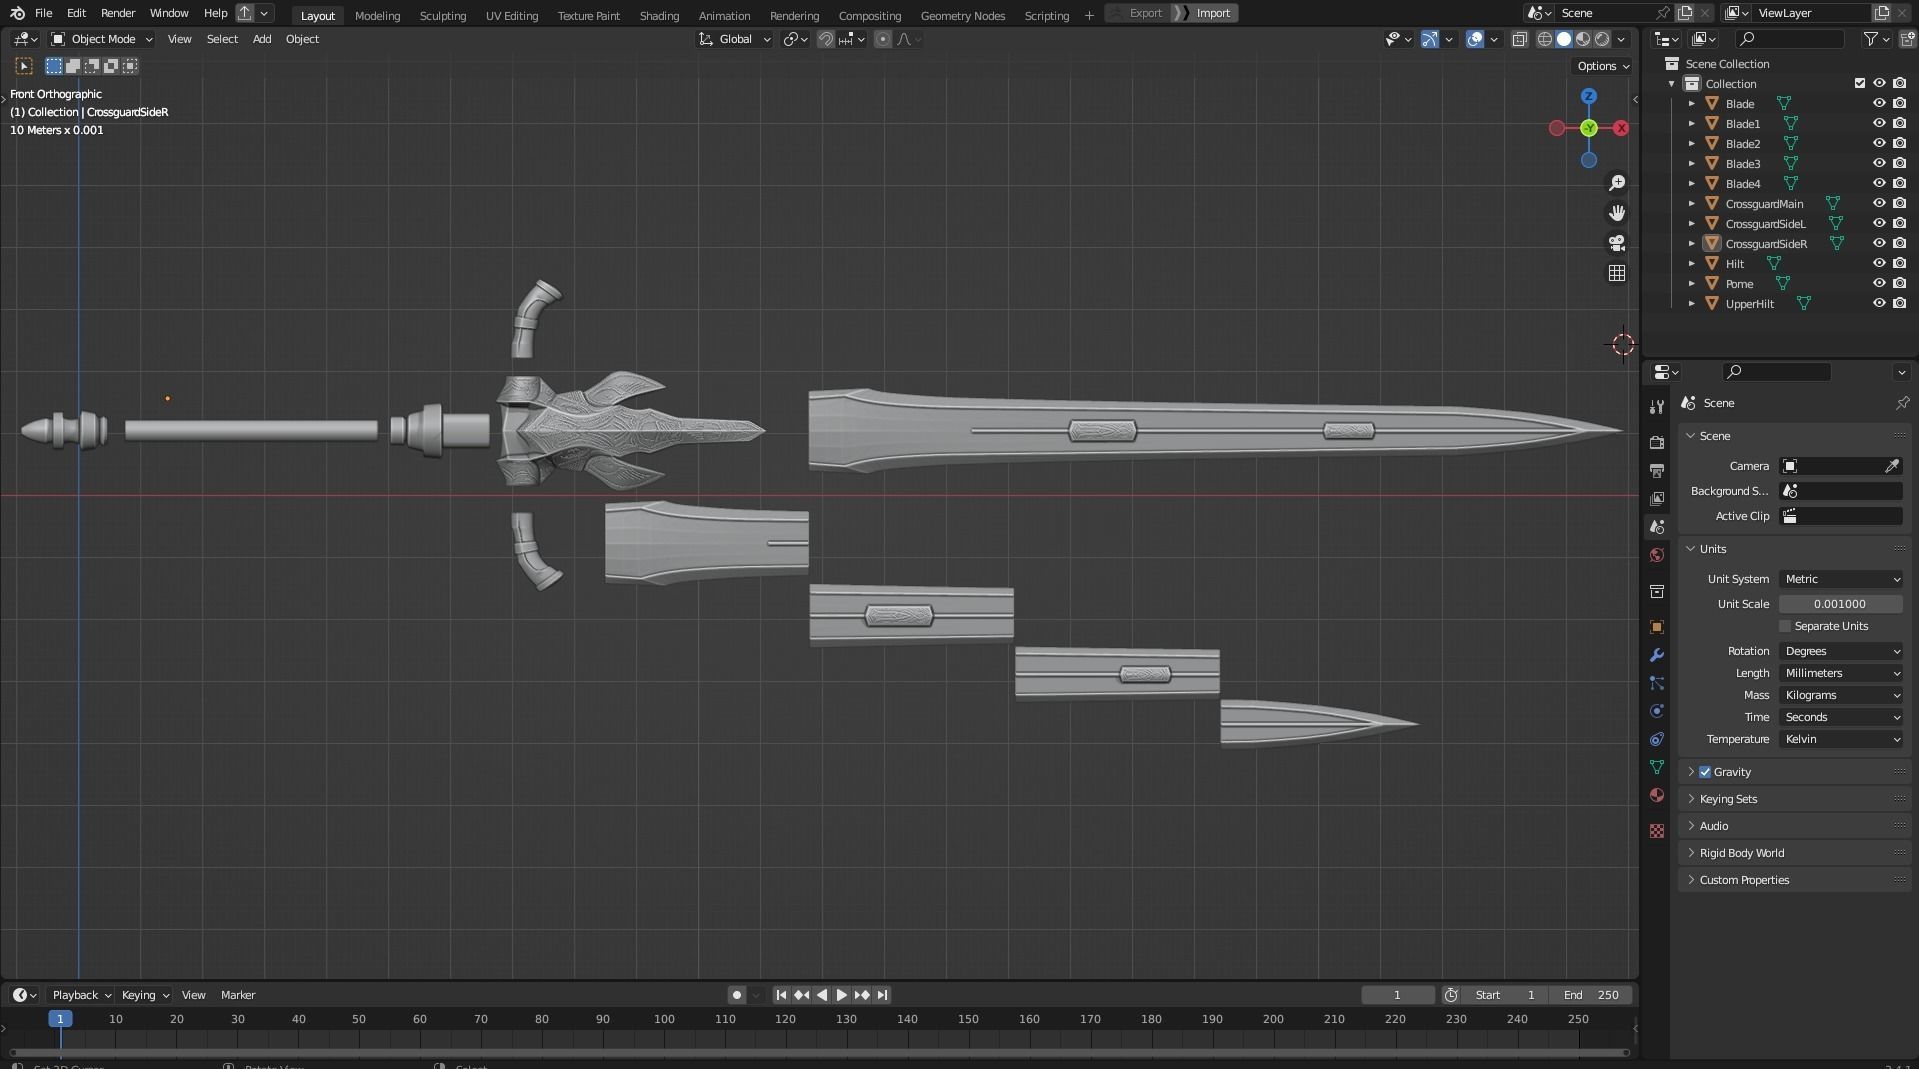Click the Unit Scale 0.001000 field

pyautogui.click(x=1841, y=604)
